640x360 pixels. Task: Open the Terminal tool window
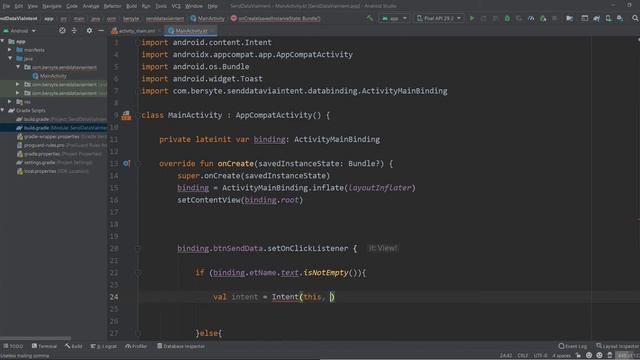click(x=44, y=346)
